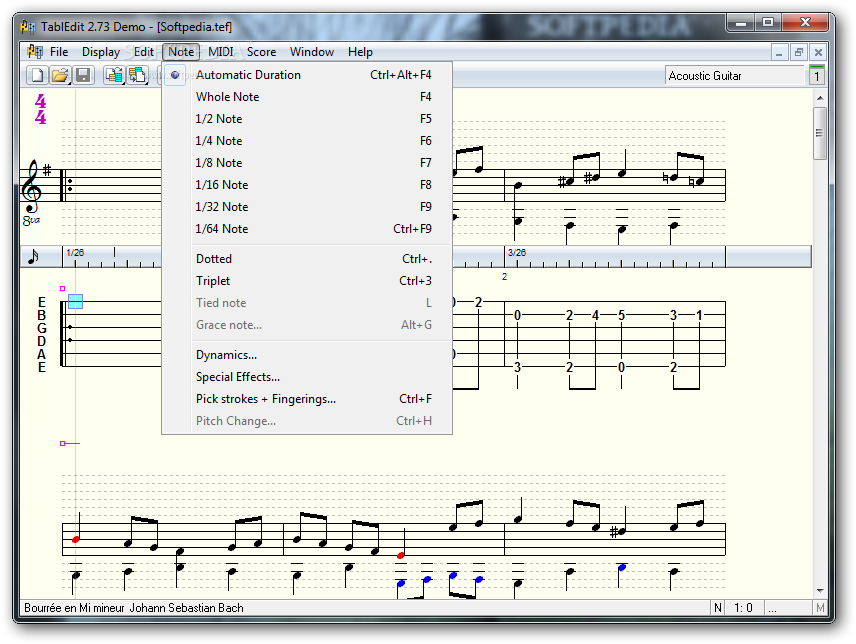
Task: Click the 1/26 measure marker on ruler
Action: coord(75,253)
